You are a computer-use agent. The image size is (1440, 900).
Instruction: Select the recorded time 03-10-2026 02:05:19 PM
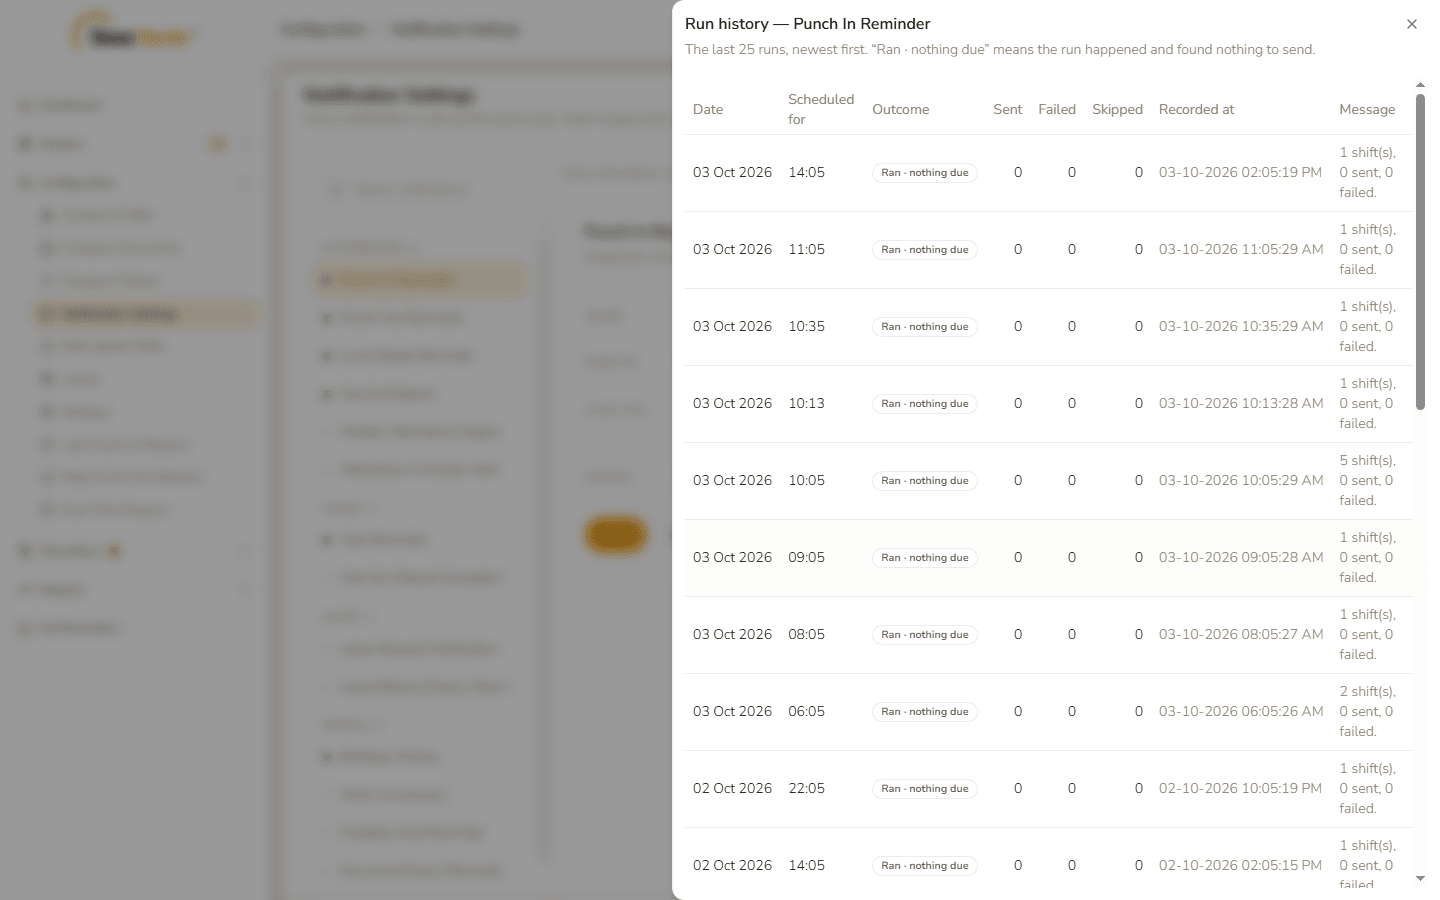(1241, 172)
